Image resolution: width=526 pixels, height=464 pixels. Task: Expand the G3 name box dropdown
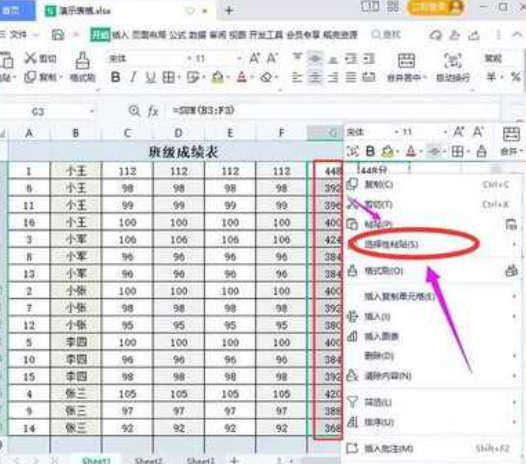click(92, 111)
